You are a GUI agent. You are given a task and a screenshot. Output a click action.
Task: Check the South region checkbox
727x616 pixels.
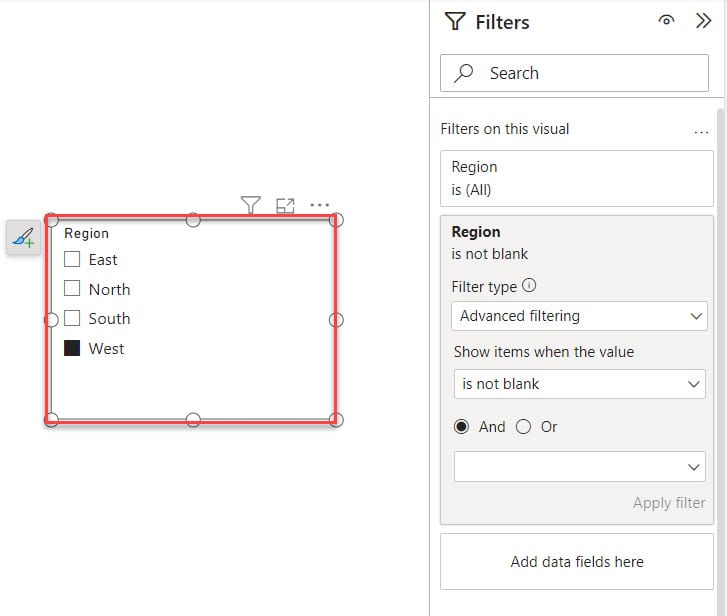(72, 318)
